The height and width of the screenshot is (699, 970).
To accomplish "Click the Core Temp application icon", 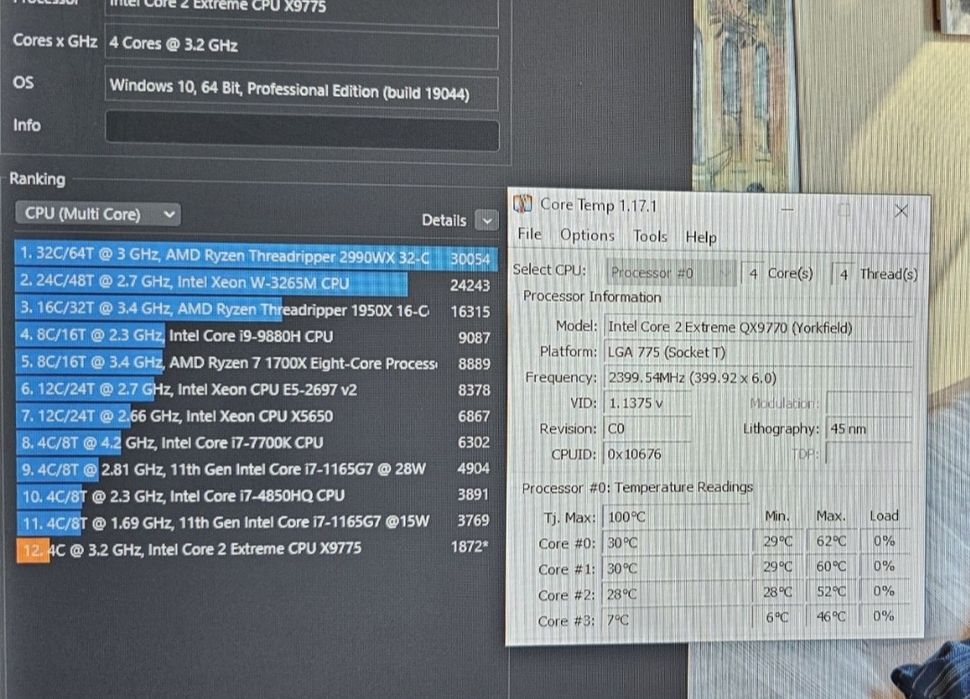I will tap(523, 204).
